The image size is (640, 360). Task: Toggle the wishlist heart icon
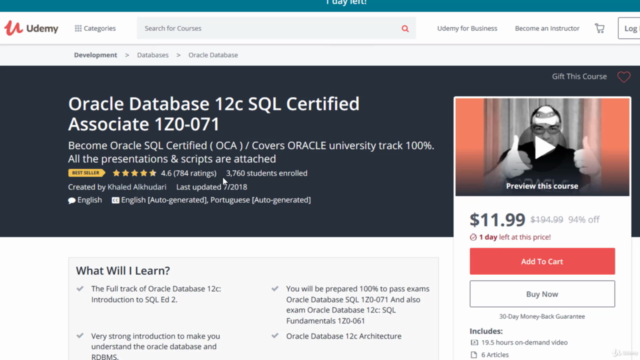click(x=624, y=77)
